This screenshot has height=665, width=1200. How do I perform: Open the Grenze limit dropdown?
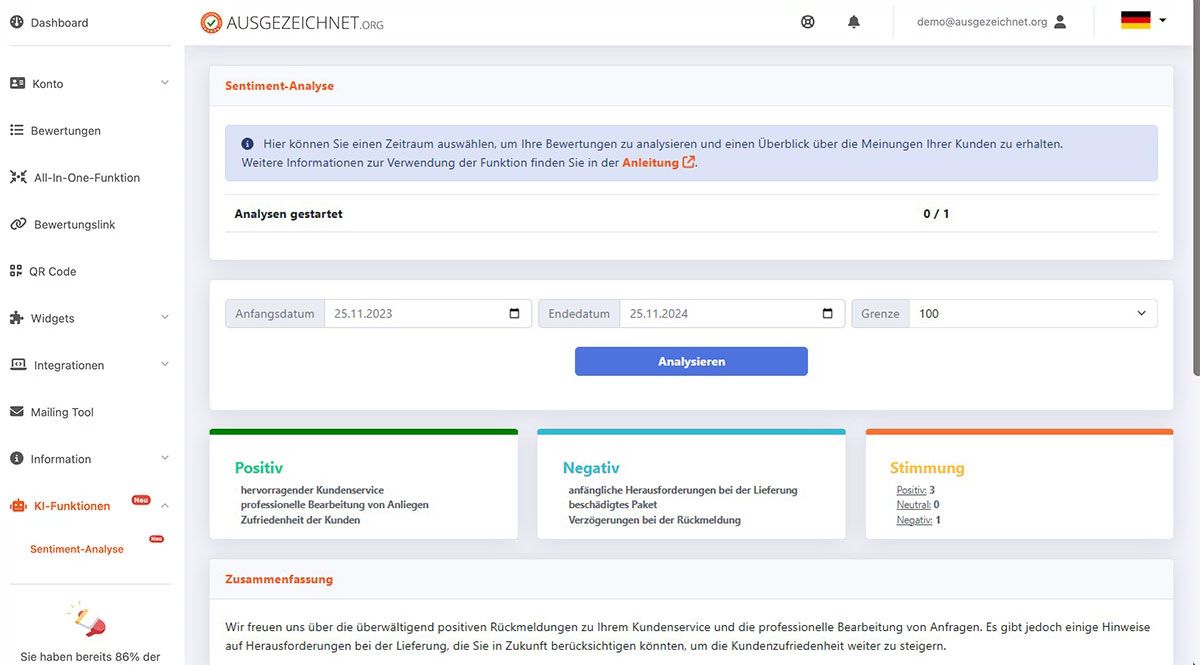[1032, 314]
